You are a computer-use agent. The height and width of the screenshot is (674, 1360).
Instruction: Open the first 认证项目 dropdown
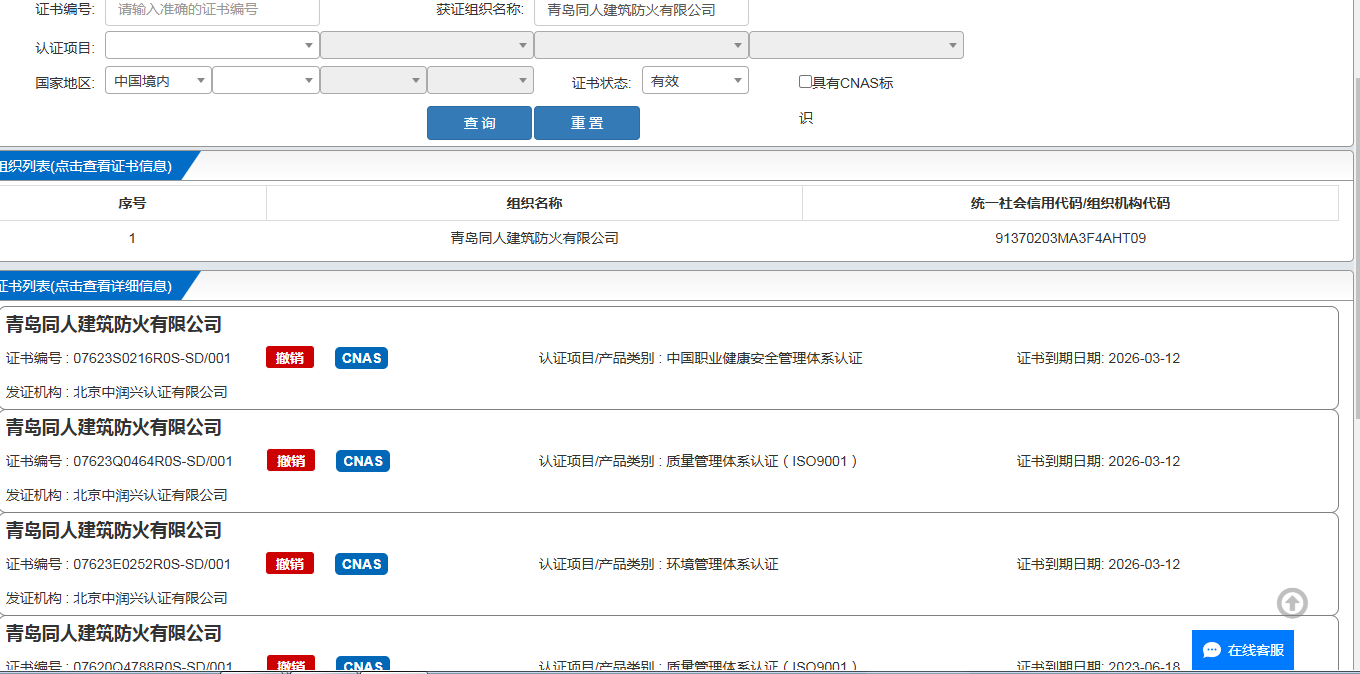pos(212,45)
